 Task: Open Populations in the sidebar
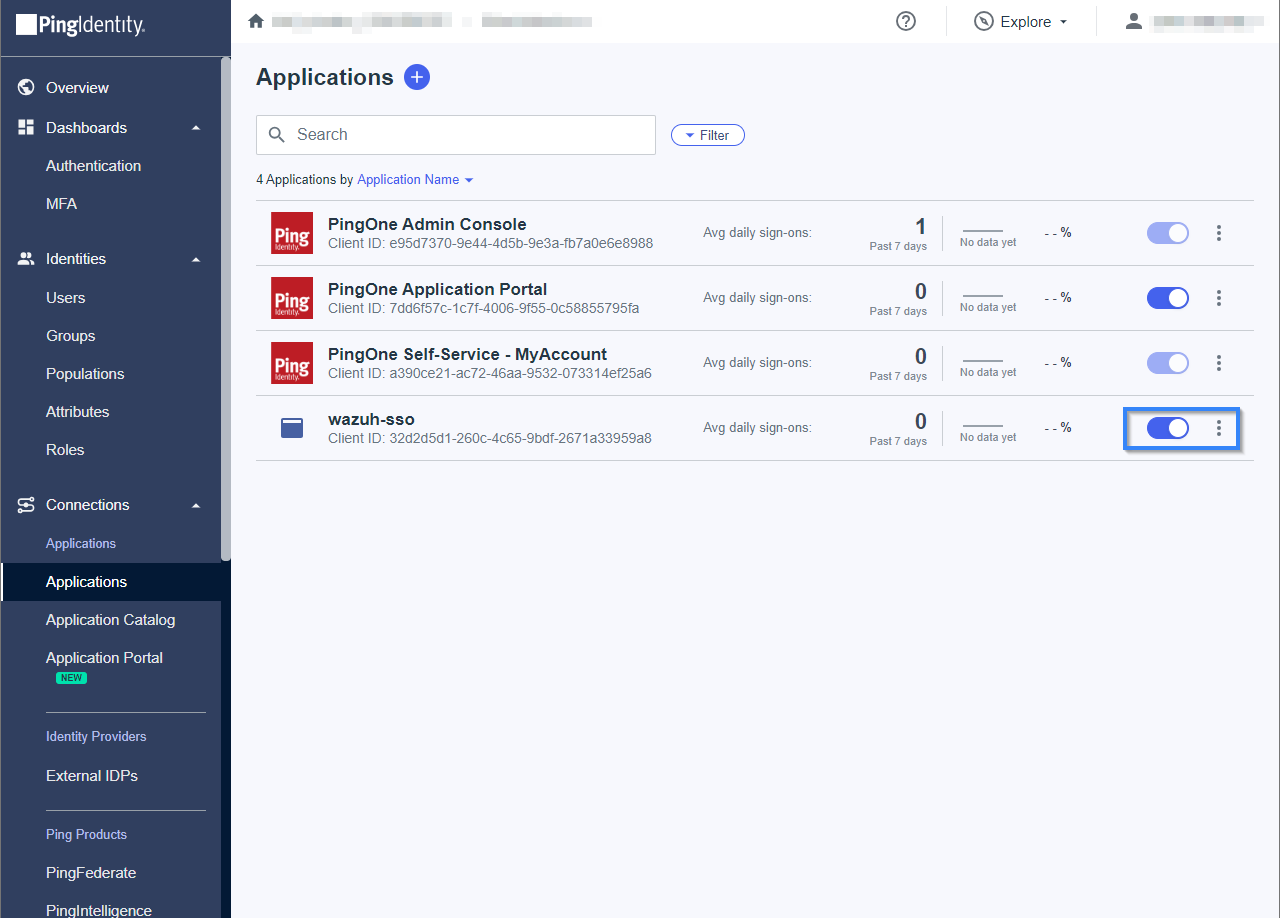[x=85, y=374]
